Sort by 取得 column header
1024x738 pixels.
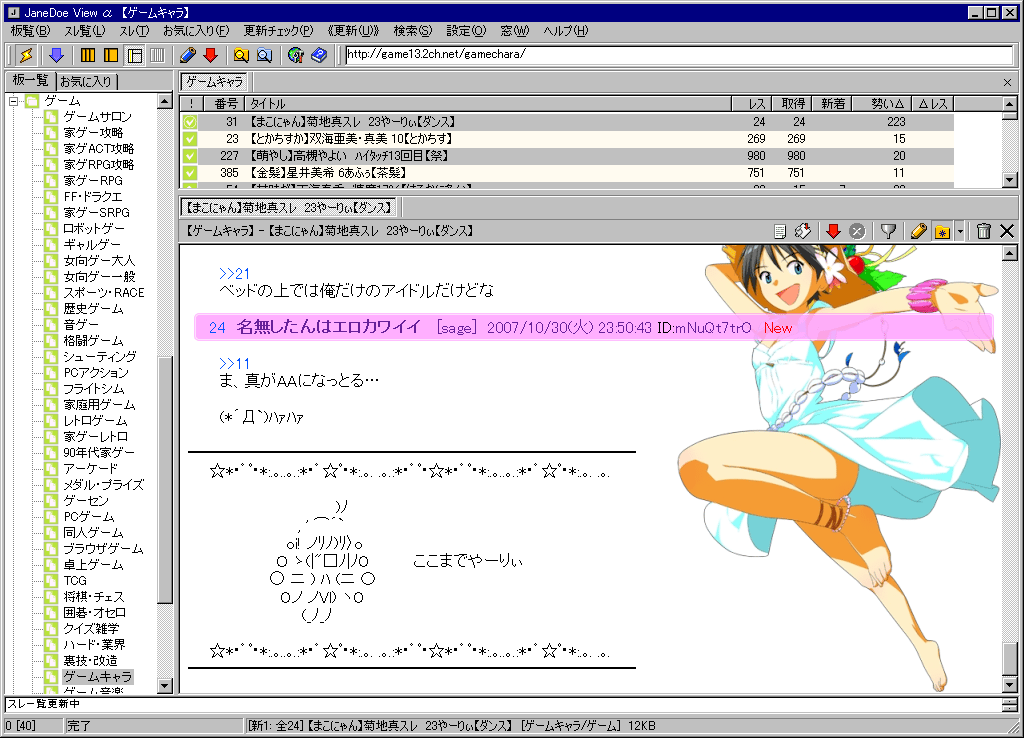pyautogui.click(x=792, y=104)
